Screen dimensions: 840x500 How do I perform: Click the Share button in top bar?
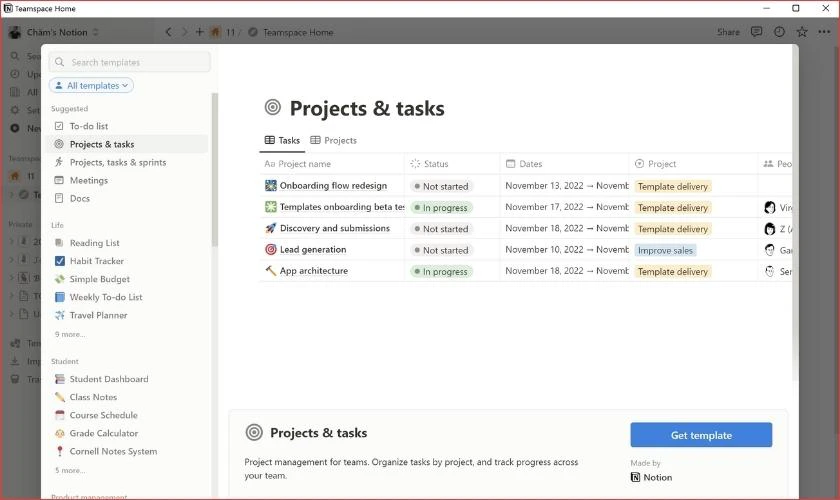[728, 32]
